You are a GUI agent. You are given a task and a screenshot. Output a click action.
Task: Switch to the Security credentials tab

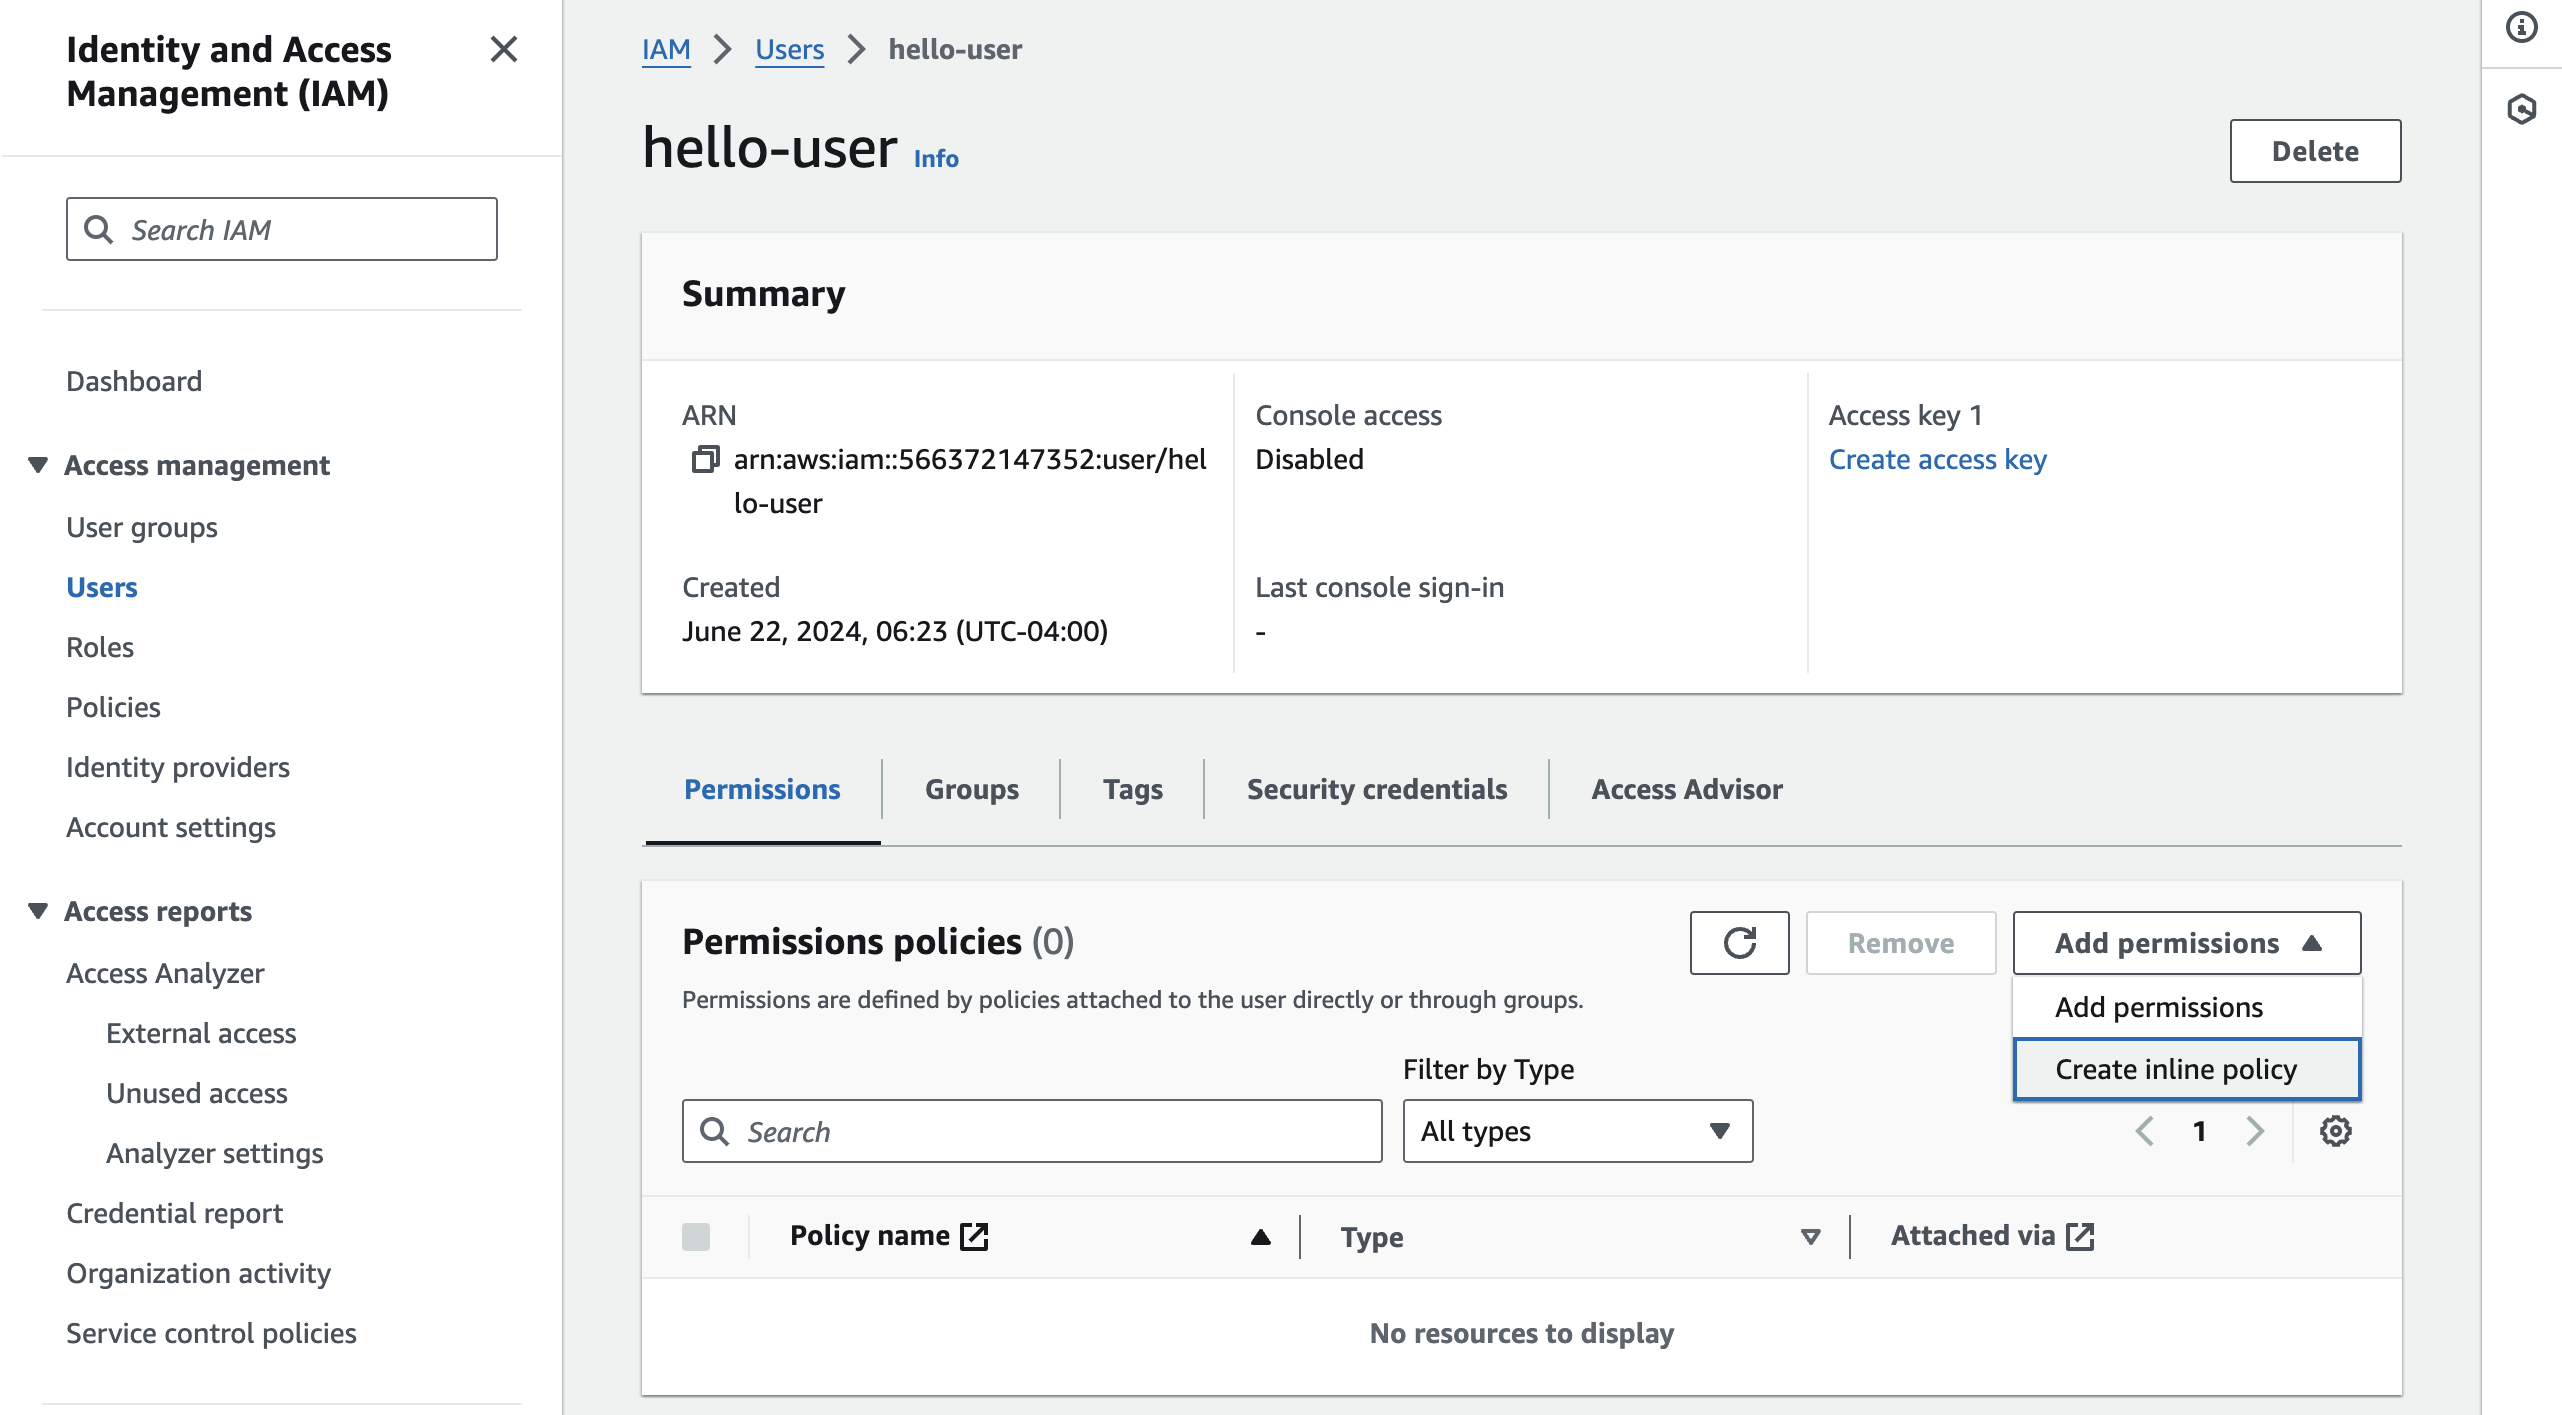tap(1376, 789)
